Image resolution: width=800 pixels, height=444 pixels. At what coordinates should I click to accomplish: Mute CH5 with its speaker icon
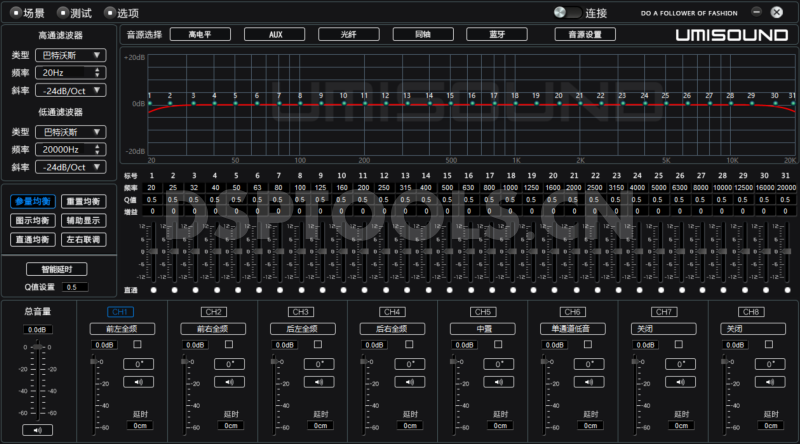coord(498,382)
